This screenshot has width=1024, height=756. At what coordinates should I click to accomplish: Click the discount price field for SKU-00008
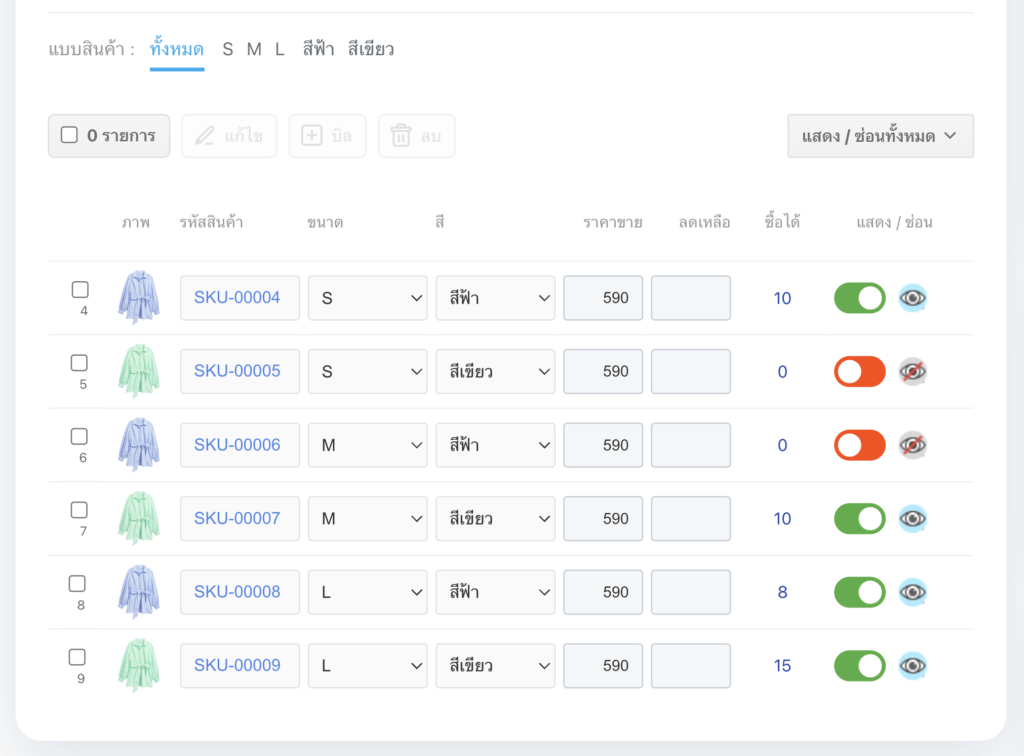pos(690,592)
